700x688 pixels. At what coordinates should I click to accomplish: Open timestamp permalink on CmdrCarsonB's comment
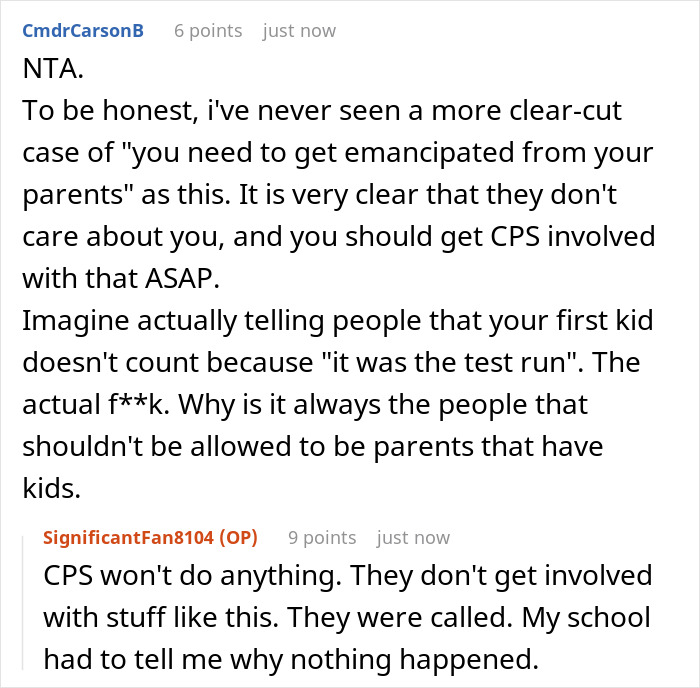[x=299, y=31]
